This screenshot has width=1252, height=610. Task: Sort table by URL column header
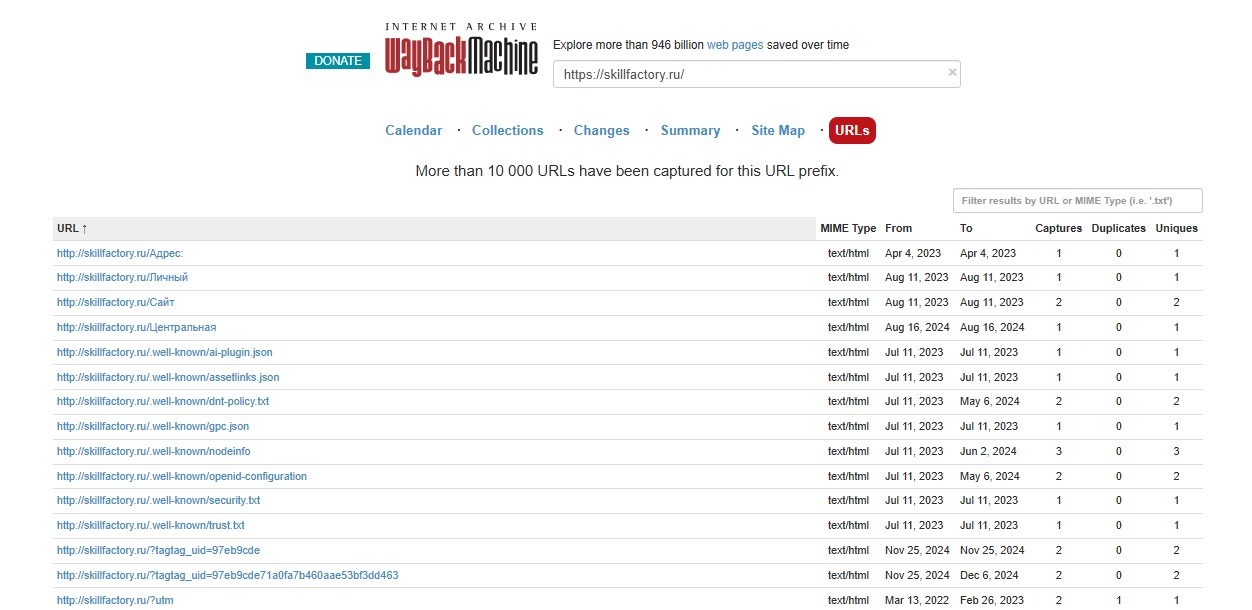click(x=72, y=228)
